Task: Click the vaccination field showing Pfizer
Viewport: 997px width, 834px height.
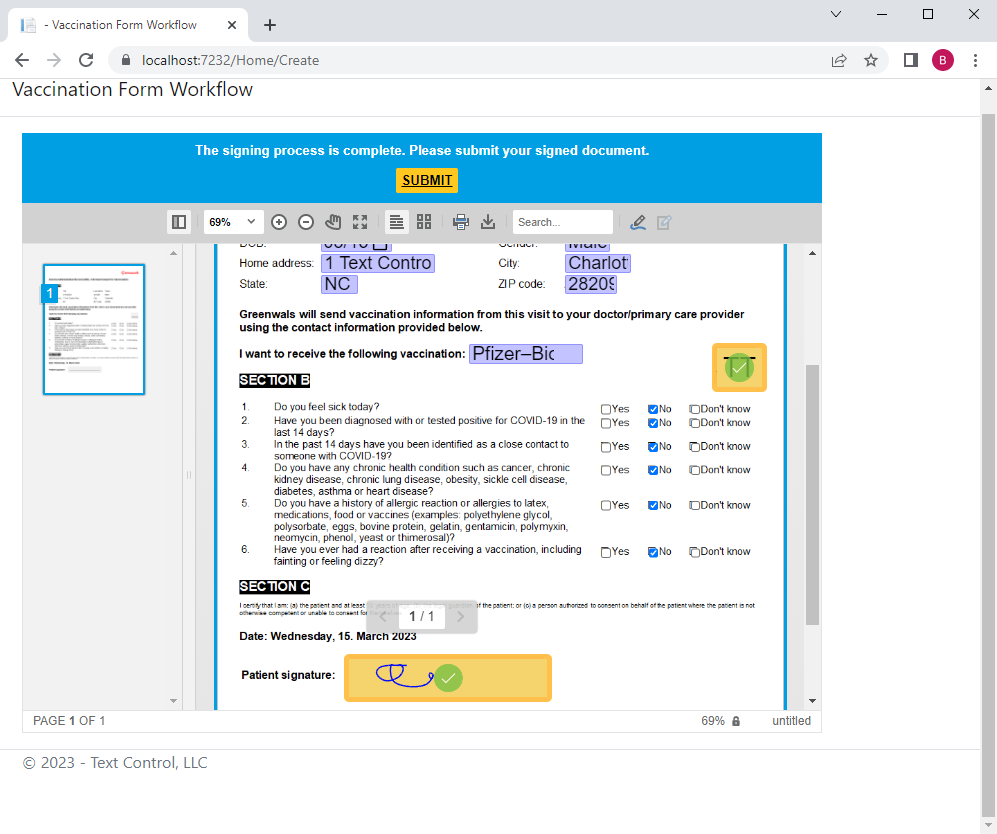Action: click(526, 354)
